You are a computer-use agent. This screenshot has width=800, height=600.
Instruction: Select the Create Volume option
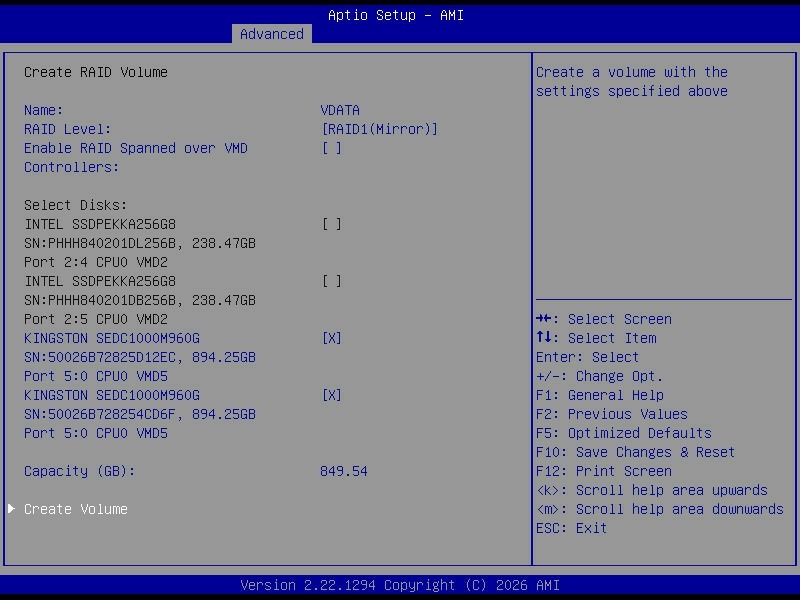coord(76,509)
